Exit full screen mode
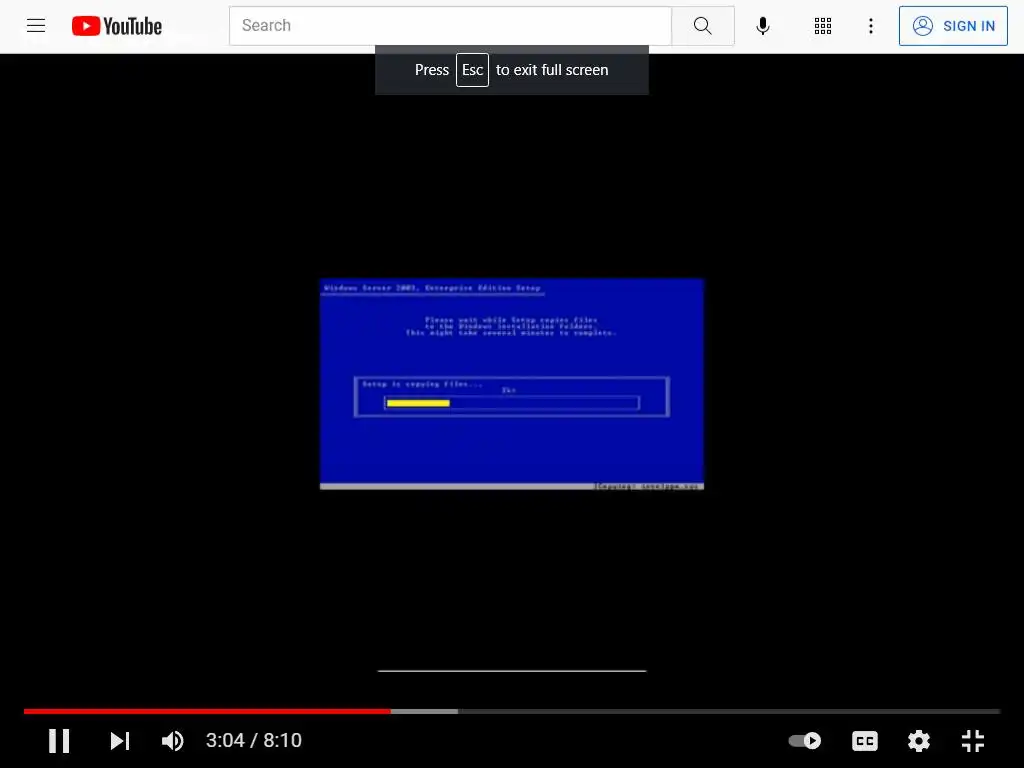1024x768 pixels. tap(973, 741)
